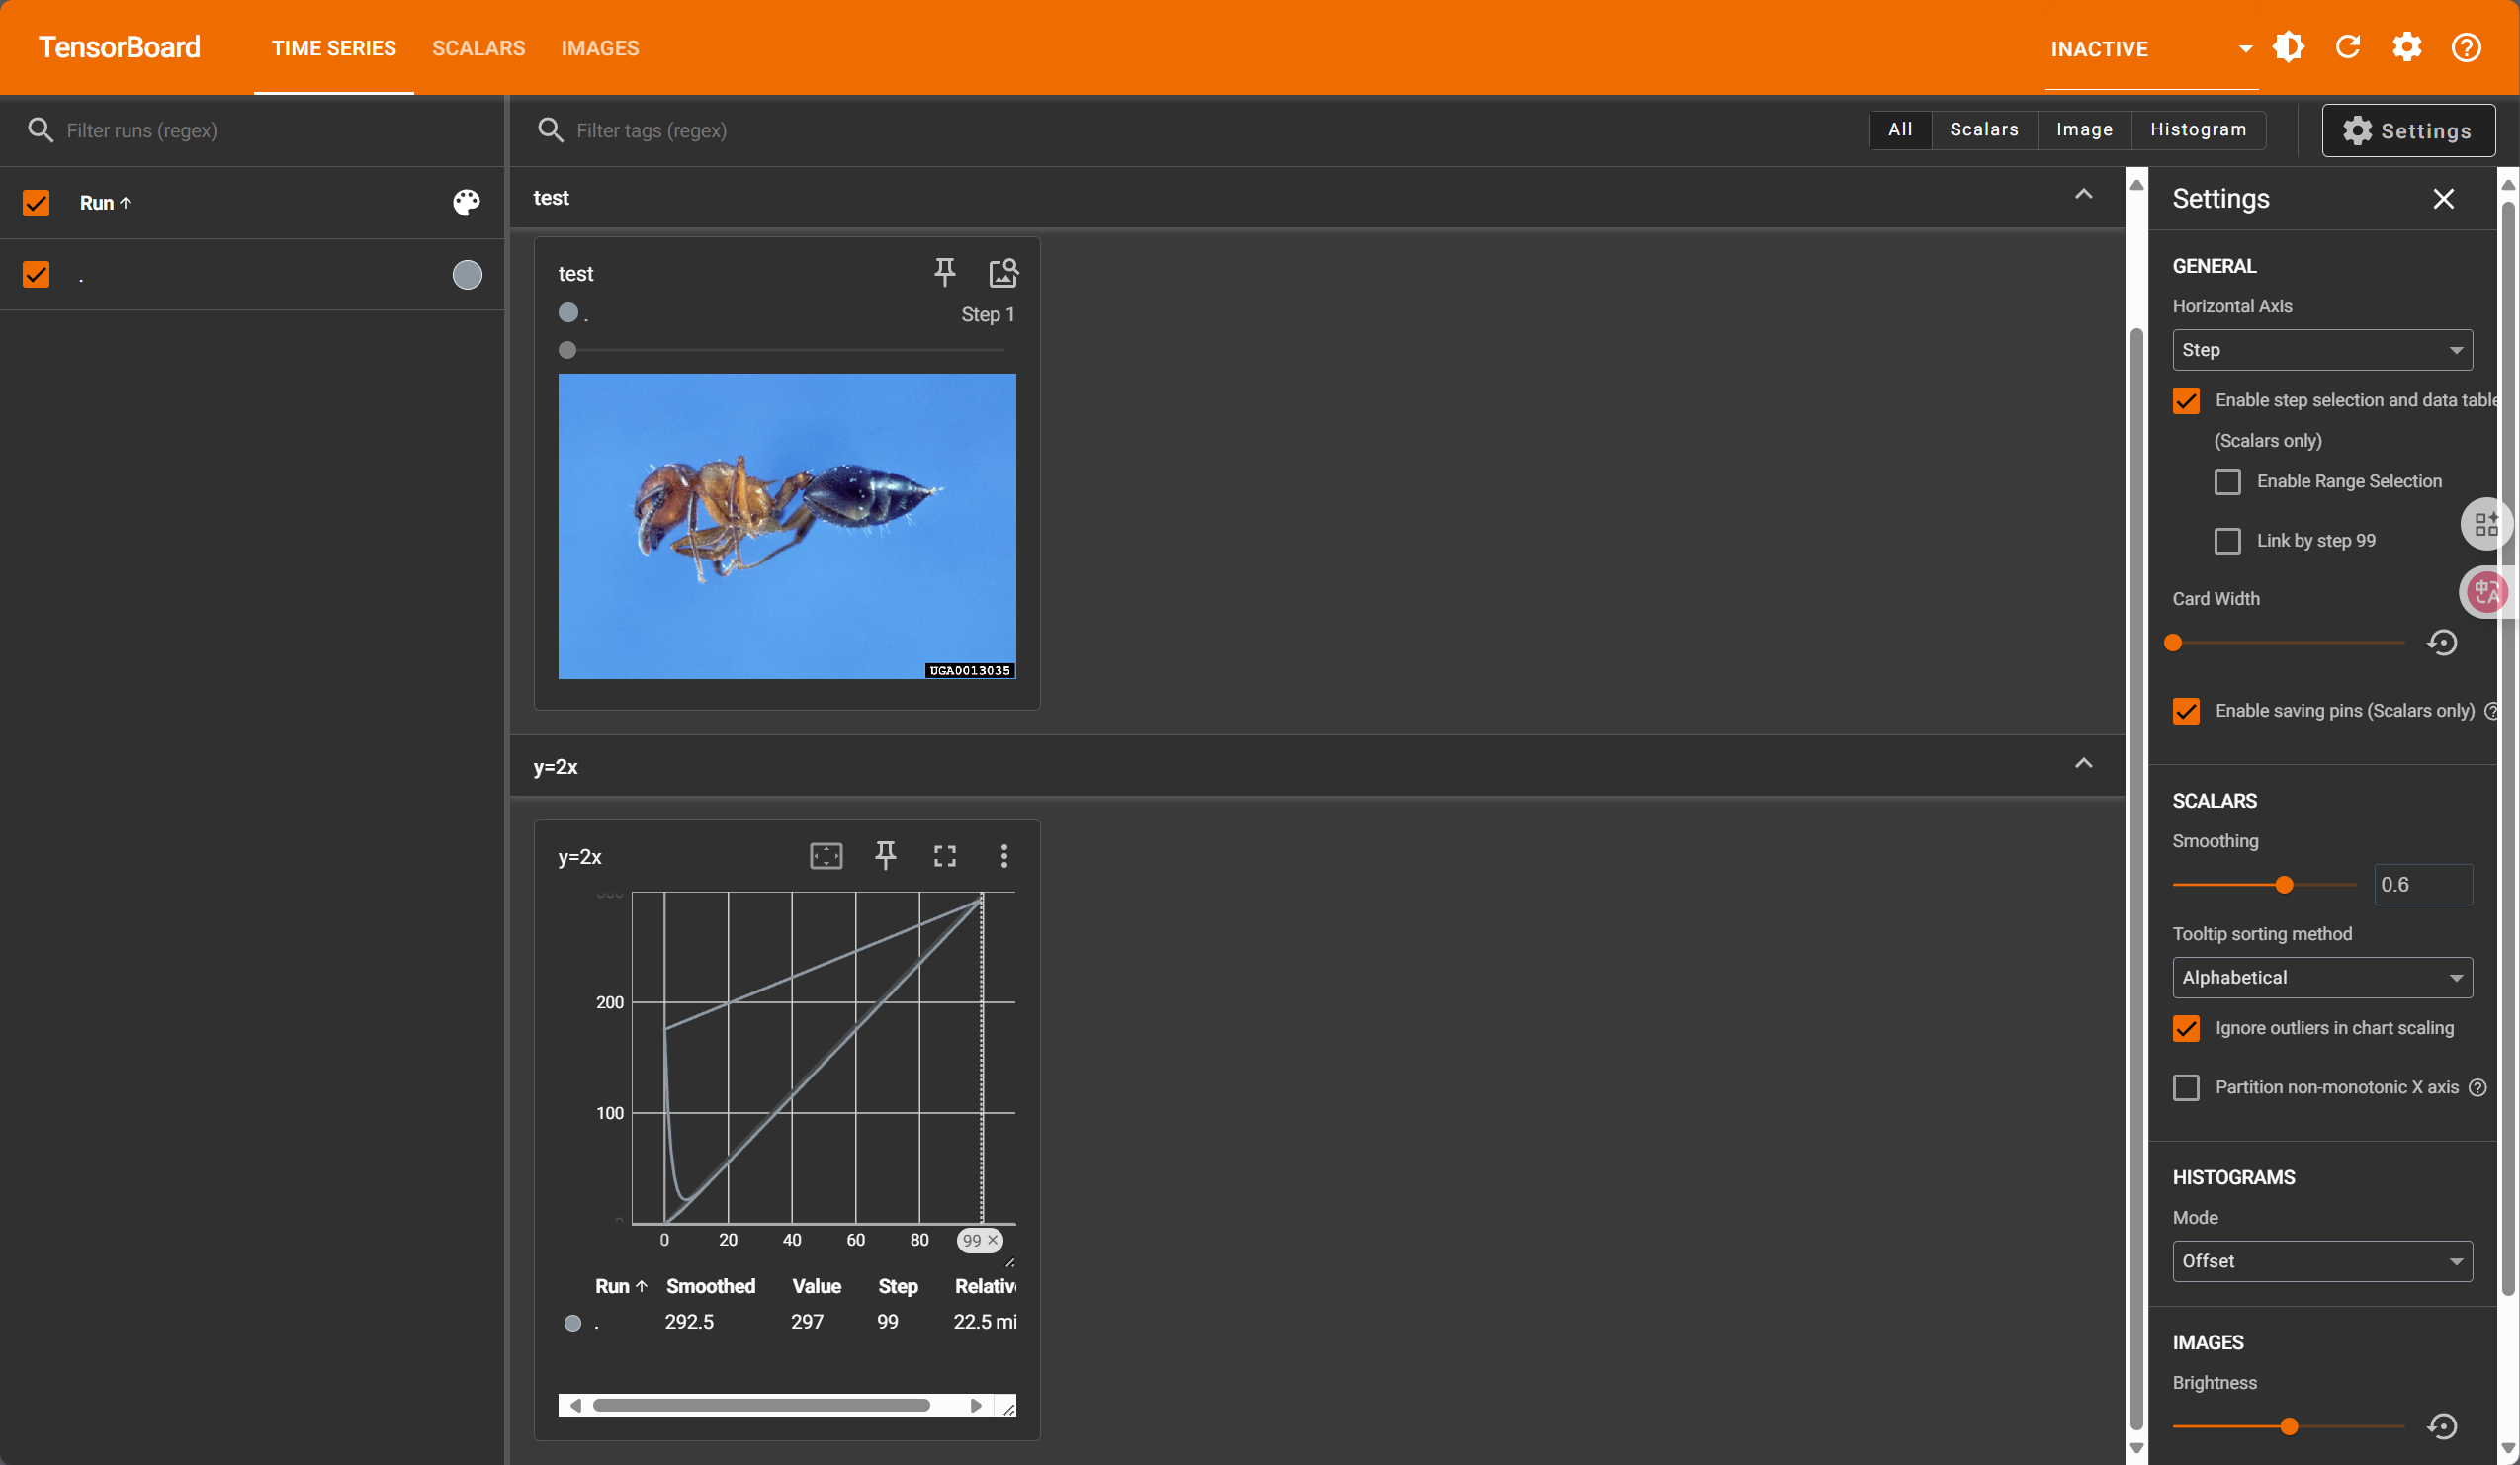Open the Horizontal Axis Step dropdown
The width and height of the screenshot is (2520, 1465).
2322,350
